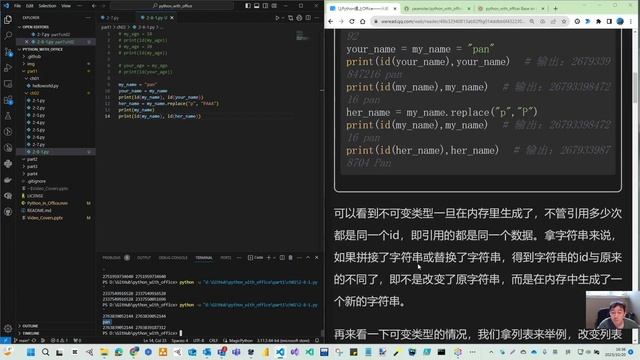The width and height of the screenshot is (640, 360).
Task: Open new browser tab
Action: (556, 8)
